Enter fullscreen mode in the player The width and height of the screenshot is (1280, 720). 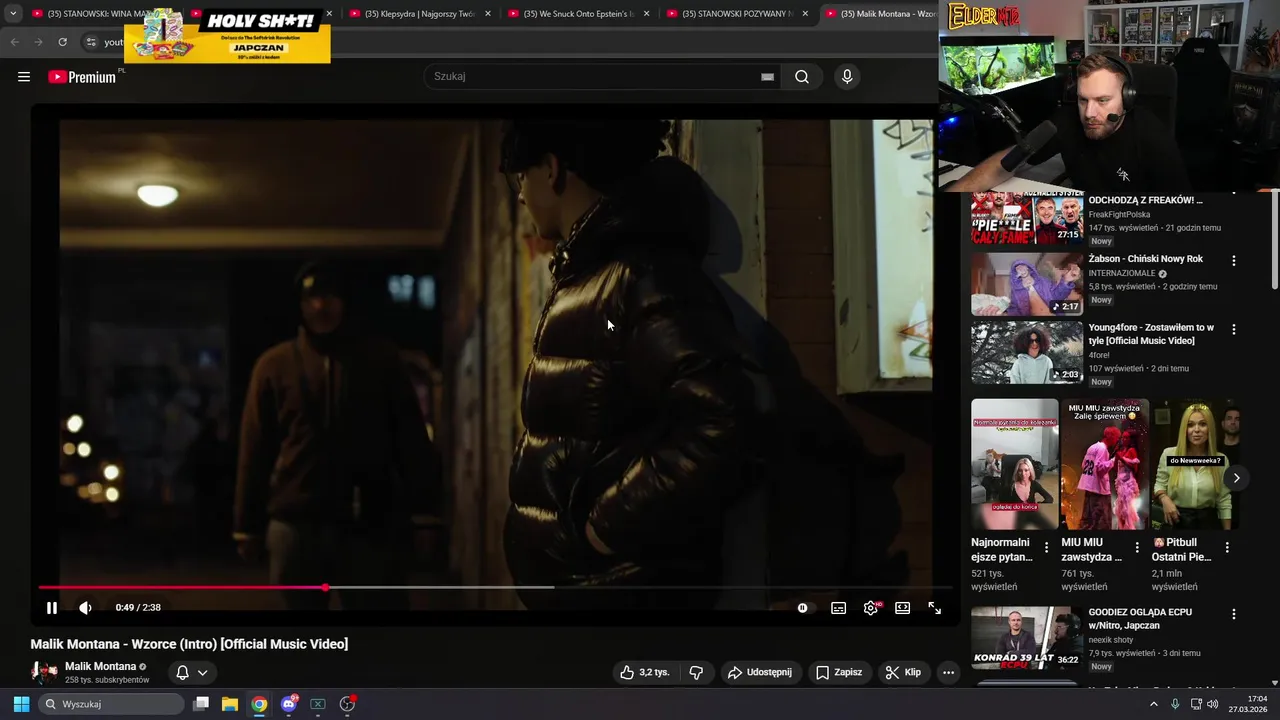click(x=935, y=608)
